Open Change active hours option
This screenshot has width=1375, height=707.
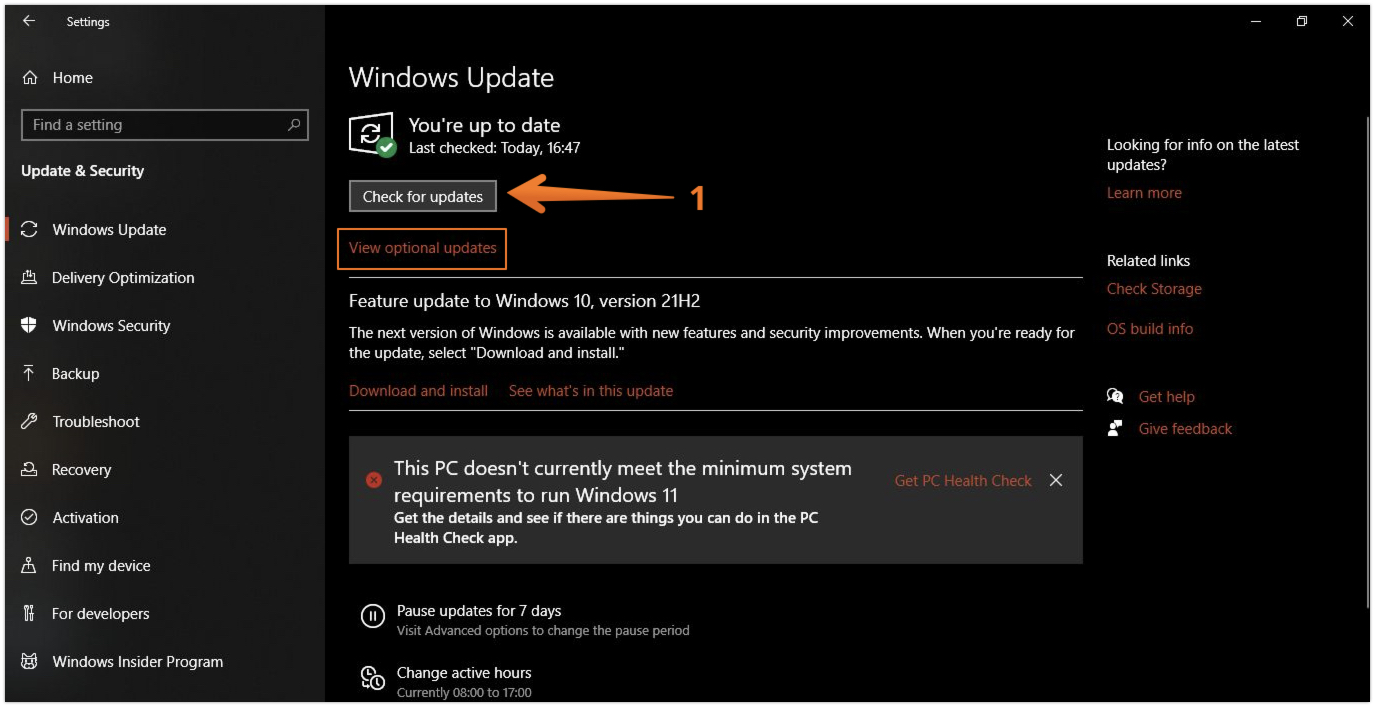click(x=463, y=673)
